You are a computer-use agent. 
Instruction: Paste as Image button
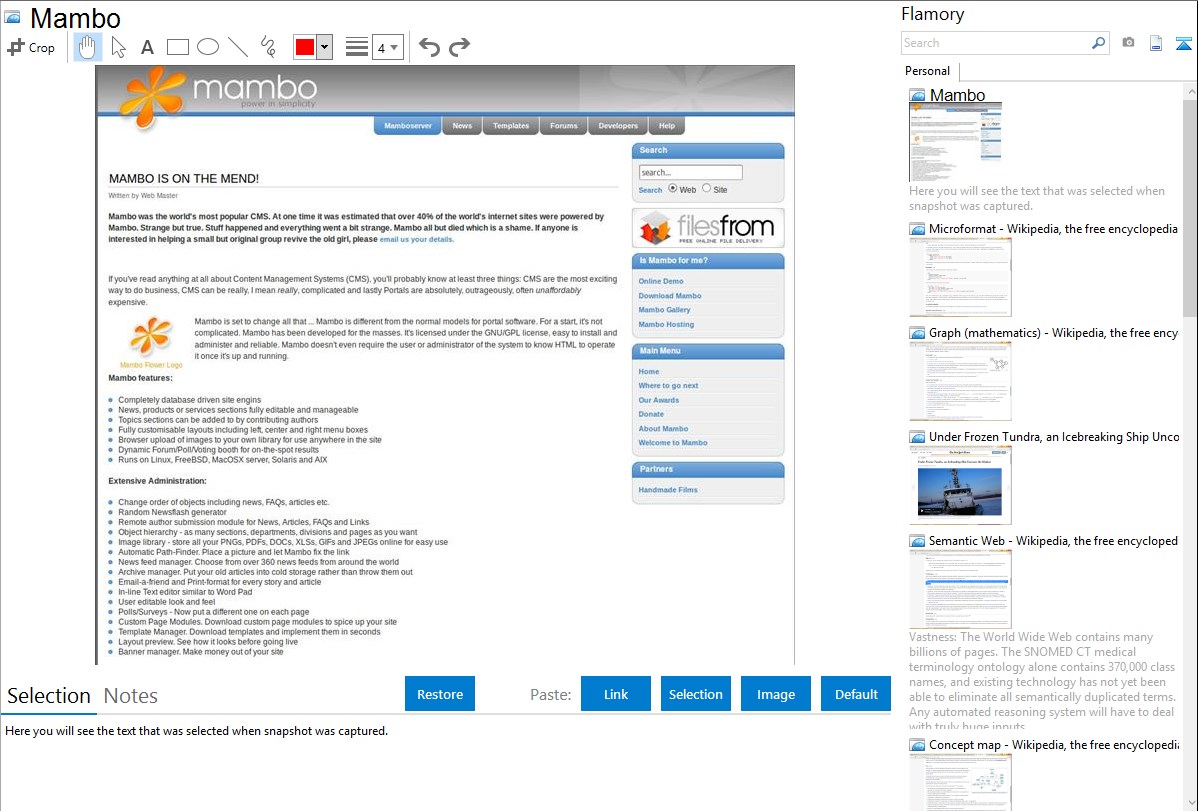(x=775, y=694)
